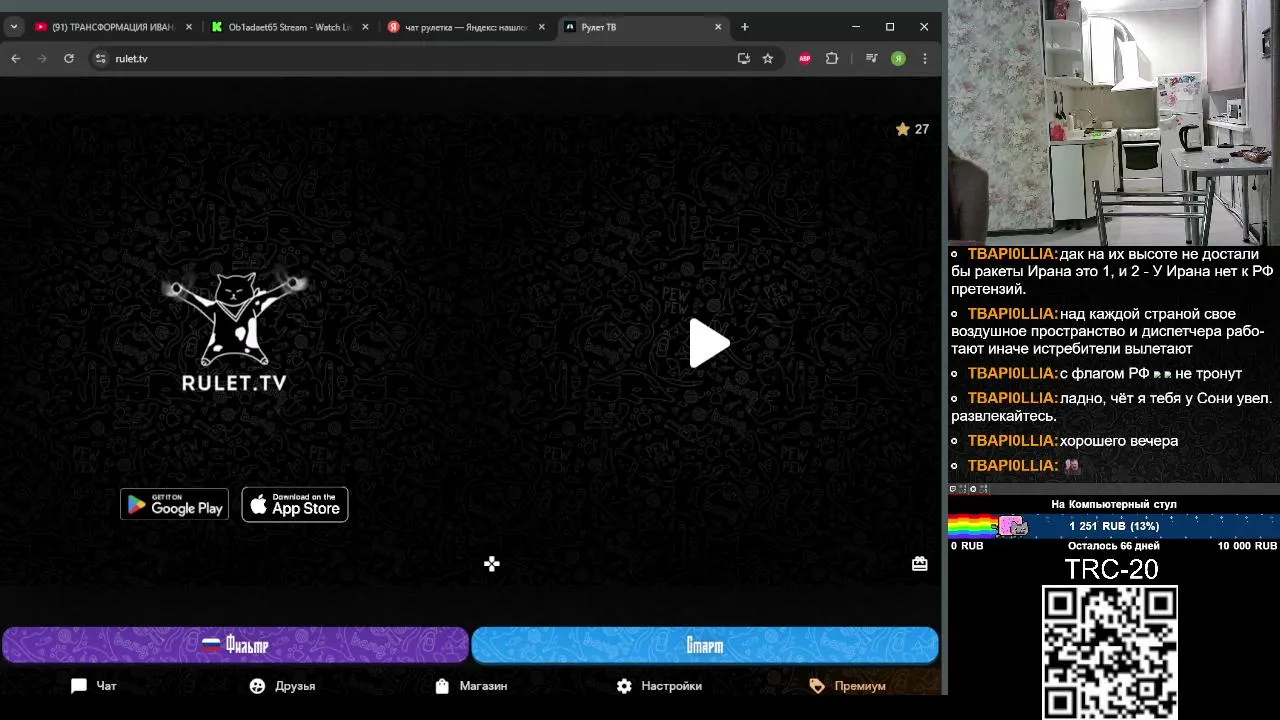The width and height of the screenshot is (1280, 720).
Task: Click the chat speech bubble icon
Action: click(79, 686)
